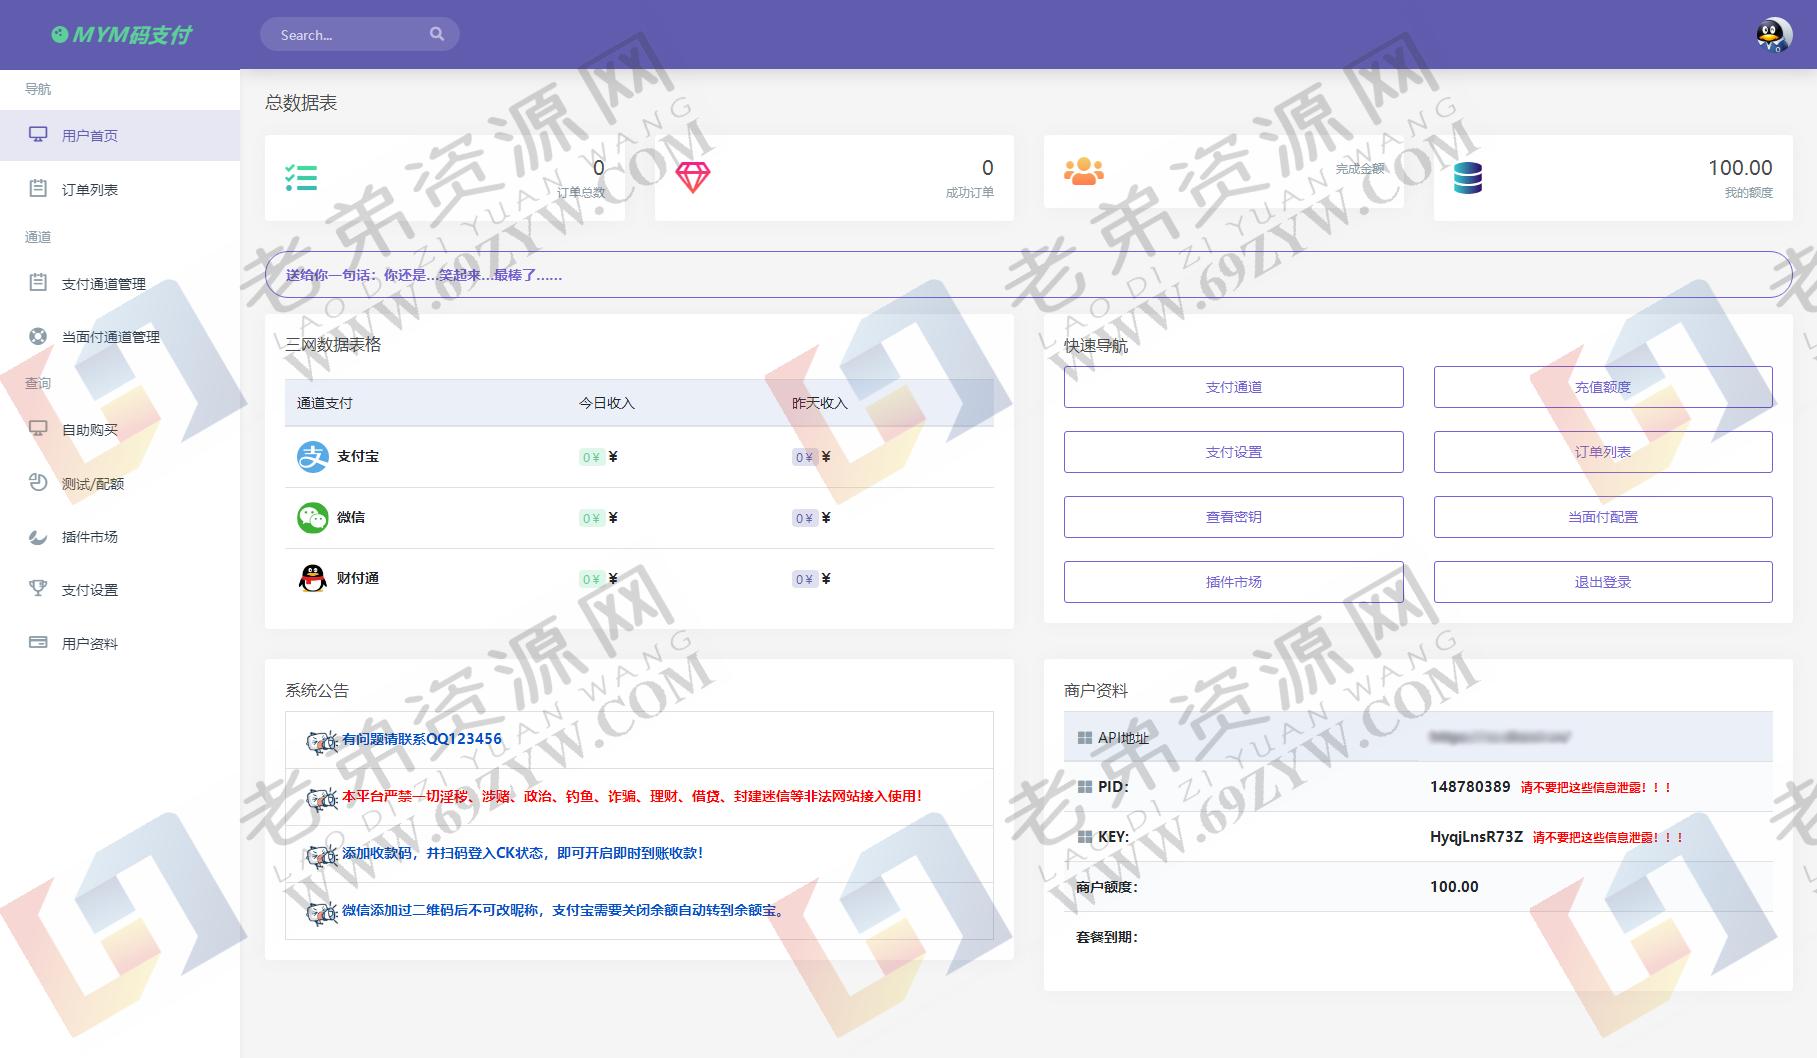
Task: Click the grid icon beside API地址
Action: pyautogui.click(x=1084, y=738)
